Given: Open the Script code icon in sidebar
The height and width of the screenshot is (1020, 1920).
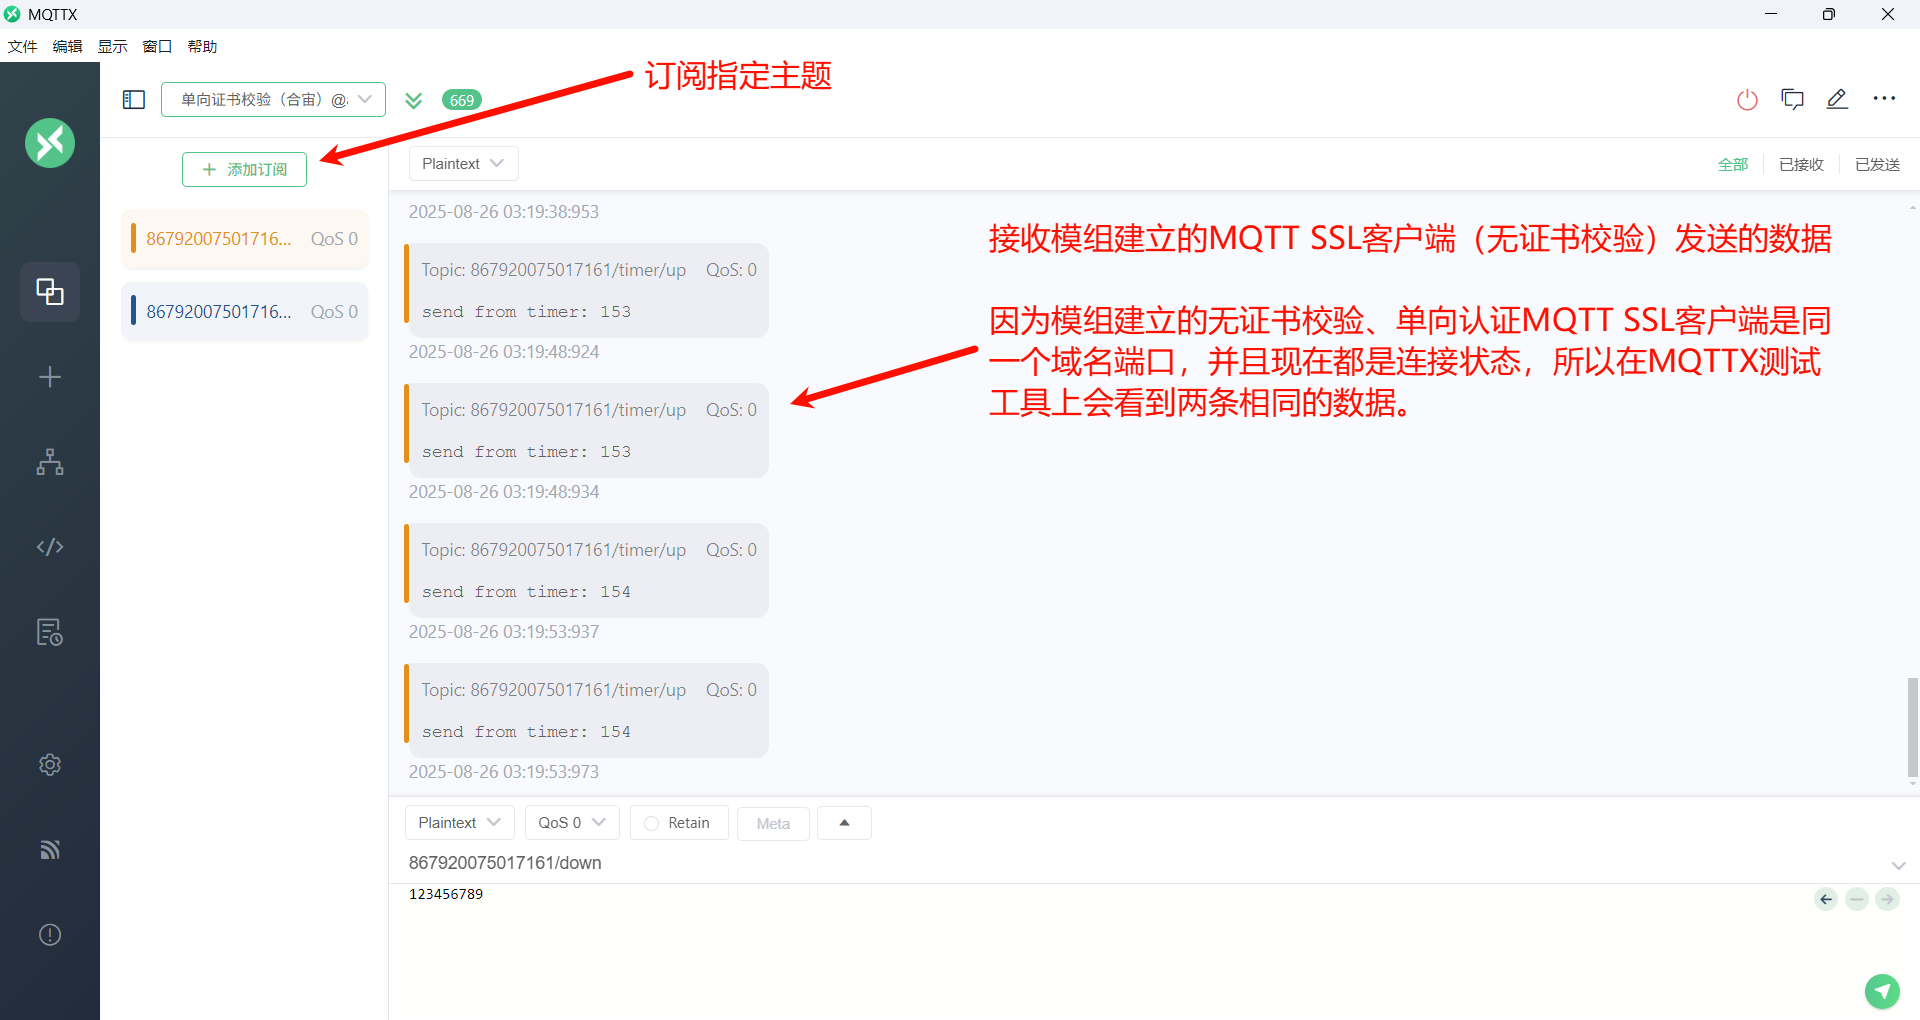Looking at the screenshot, I should pyautogui.click(x=50, y=547).
